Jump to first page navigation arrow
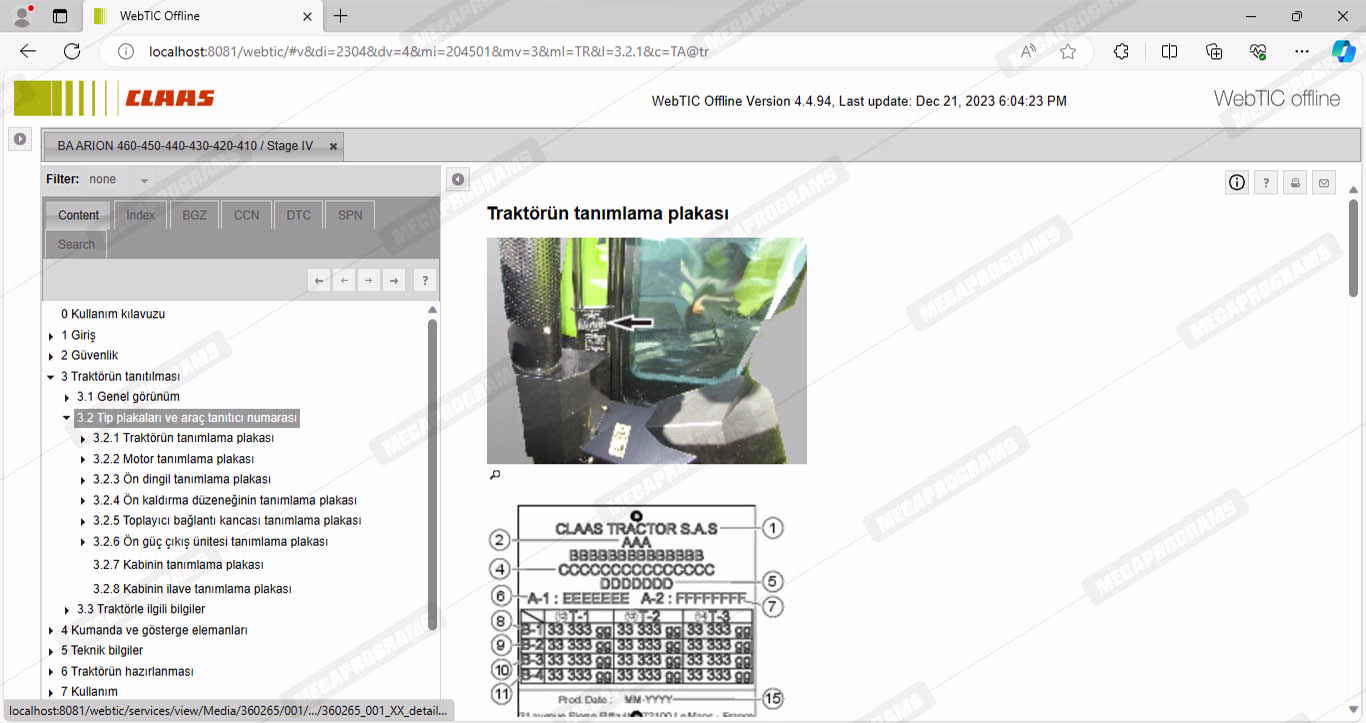Viewport: 1366px width, 723px height. tap(319, 281)
